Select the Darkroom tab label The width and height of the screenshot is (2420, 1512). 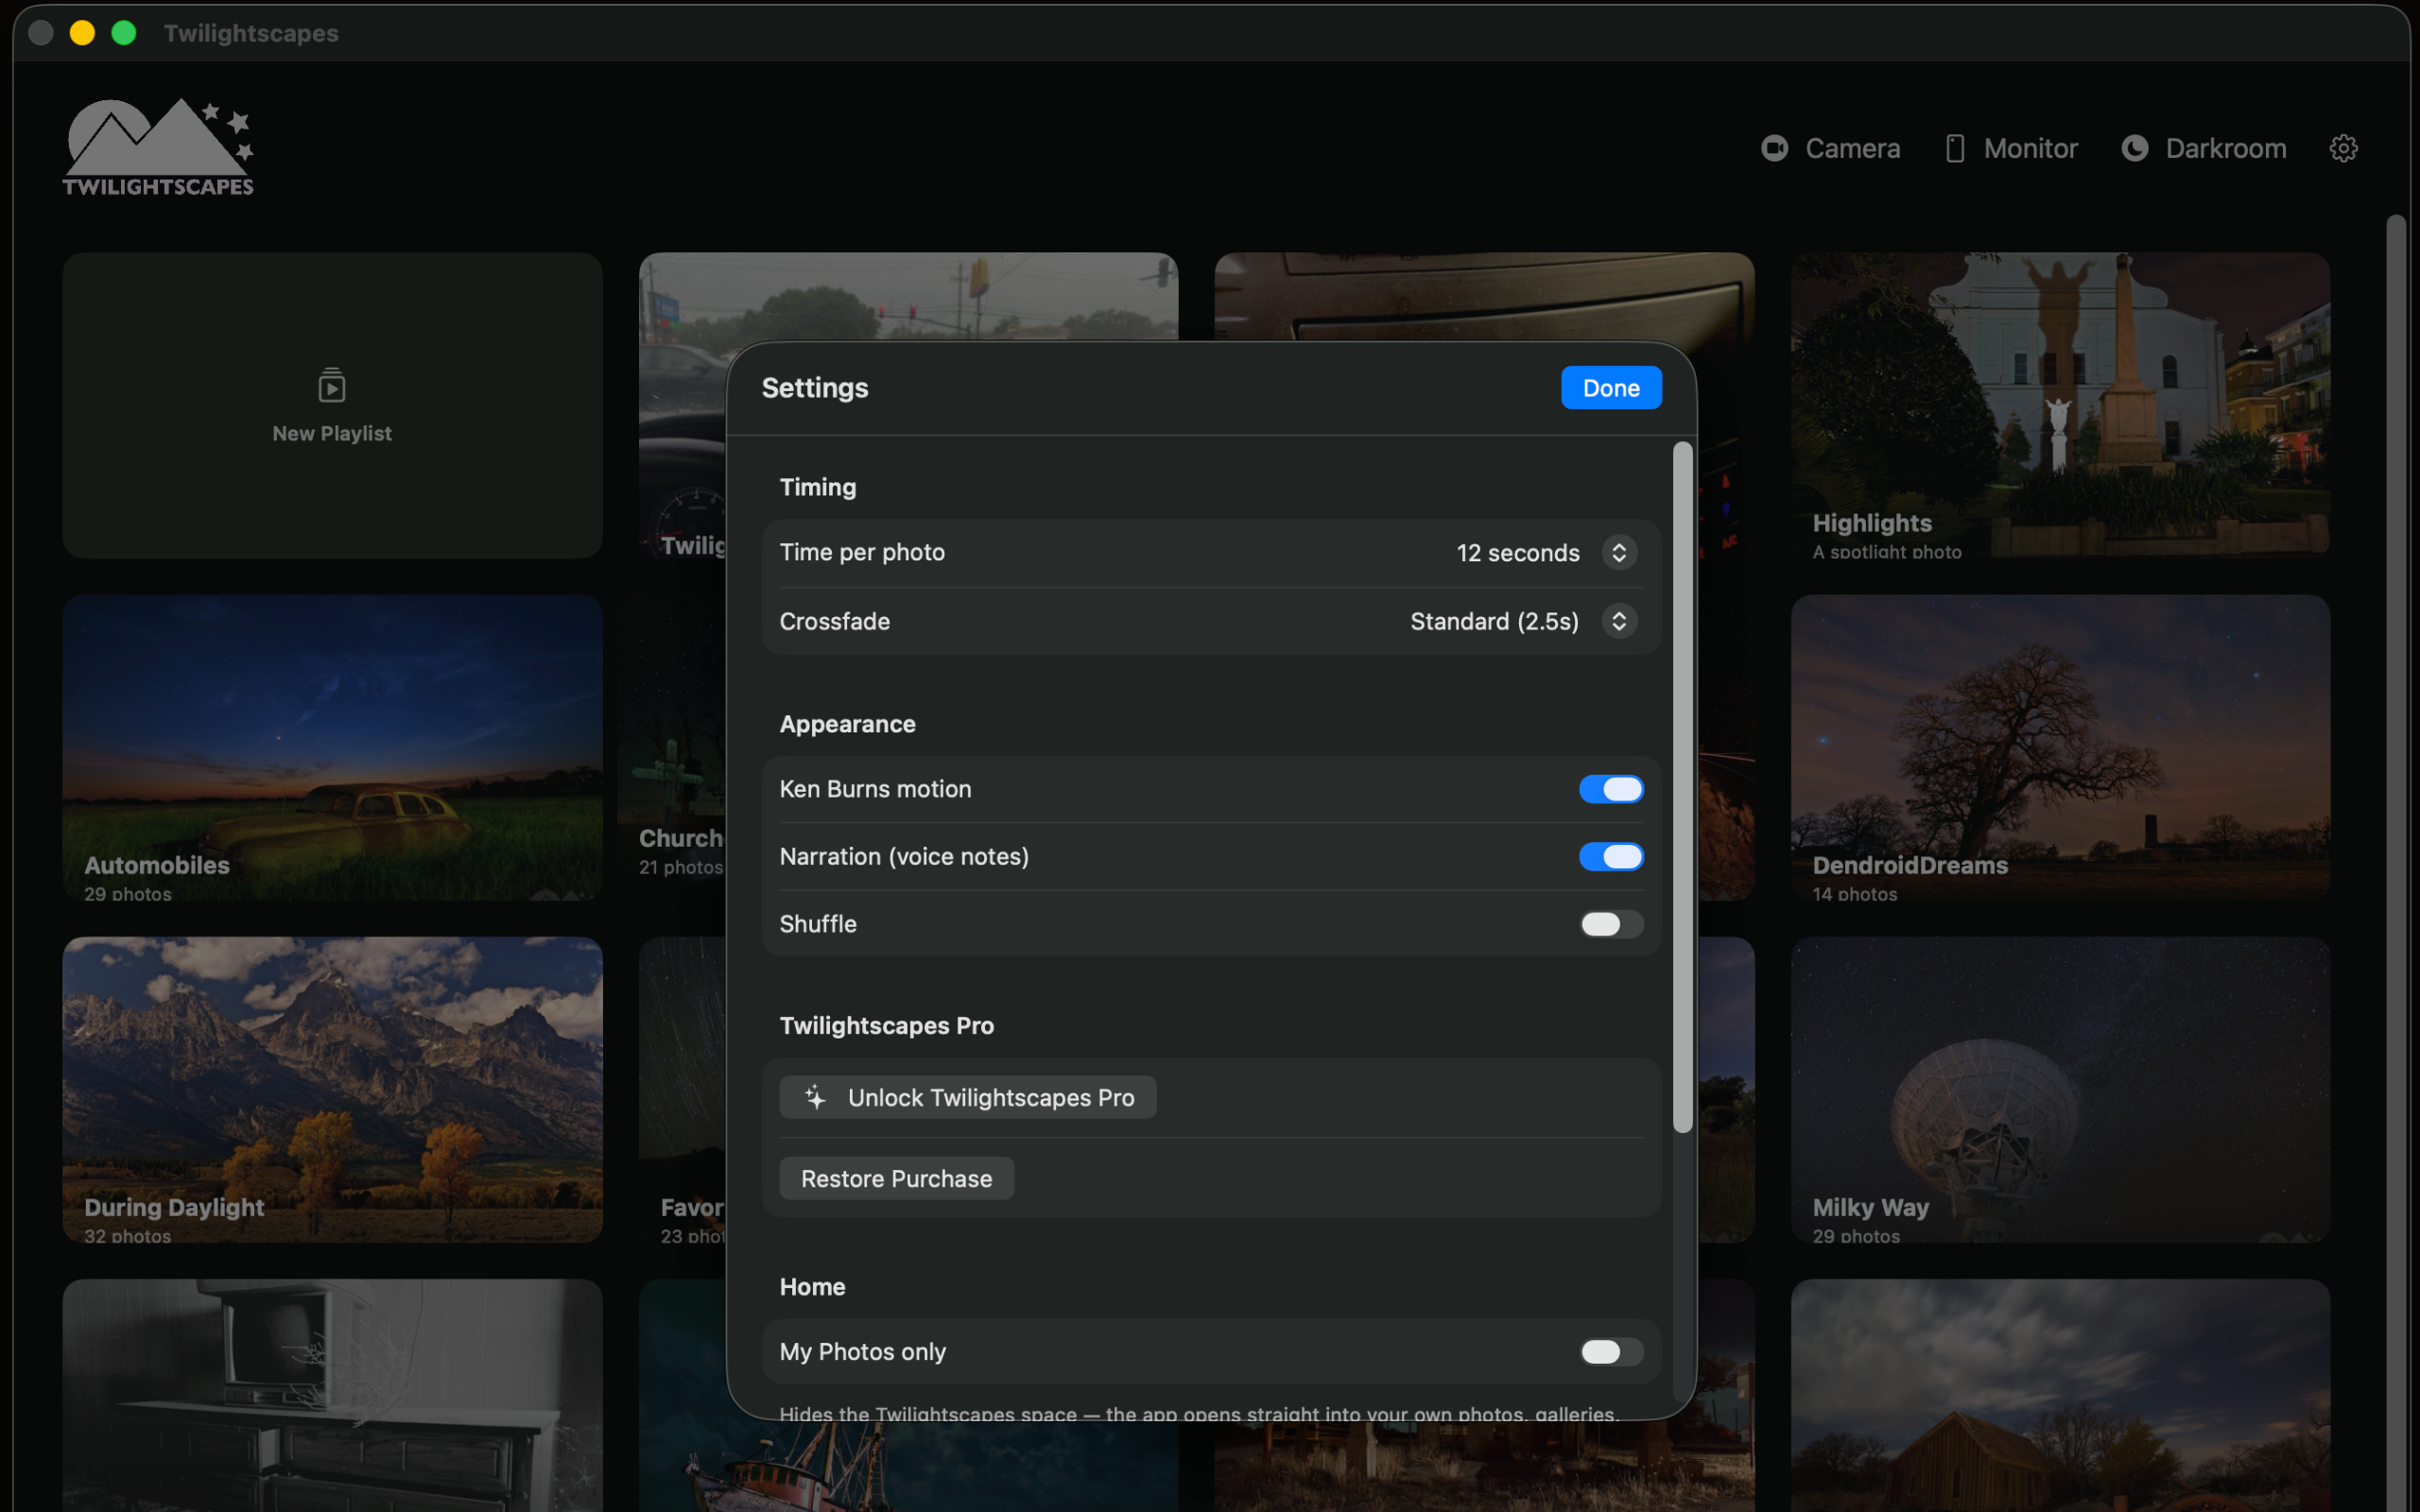tap(2226, 148)
